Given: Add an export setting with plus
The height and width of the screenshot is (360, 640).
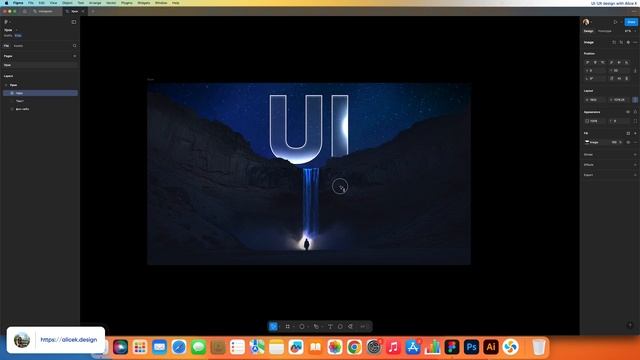Looking at the screenshot, I should click(x=635, y=175).
